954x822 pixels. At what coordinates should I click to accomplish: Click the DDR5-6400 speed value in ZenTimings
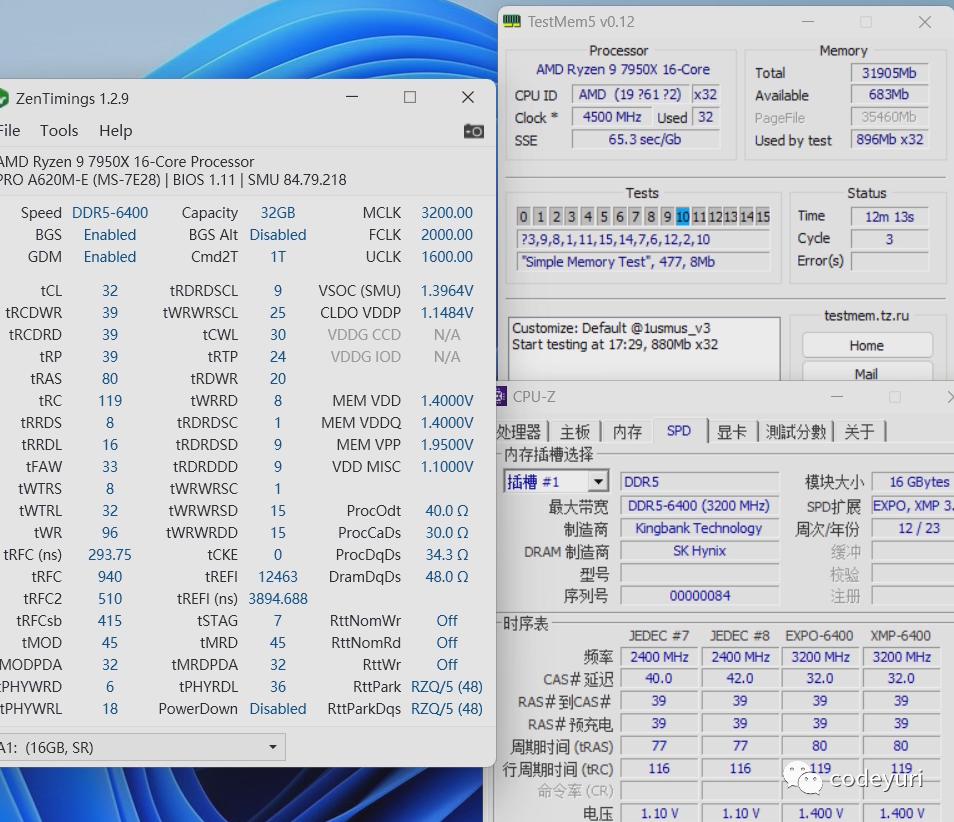(x=110, y=213)
